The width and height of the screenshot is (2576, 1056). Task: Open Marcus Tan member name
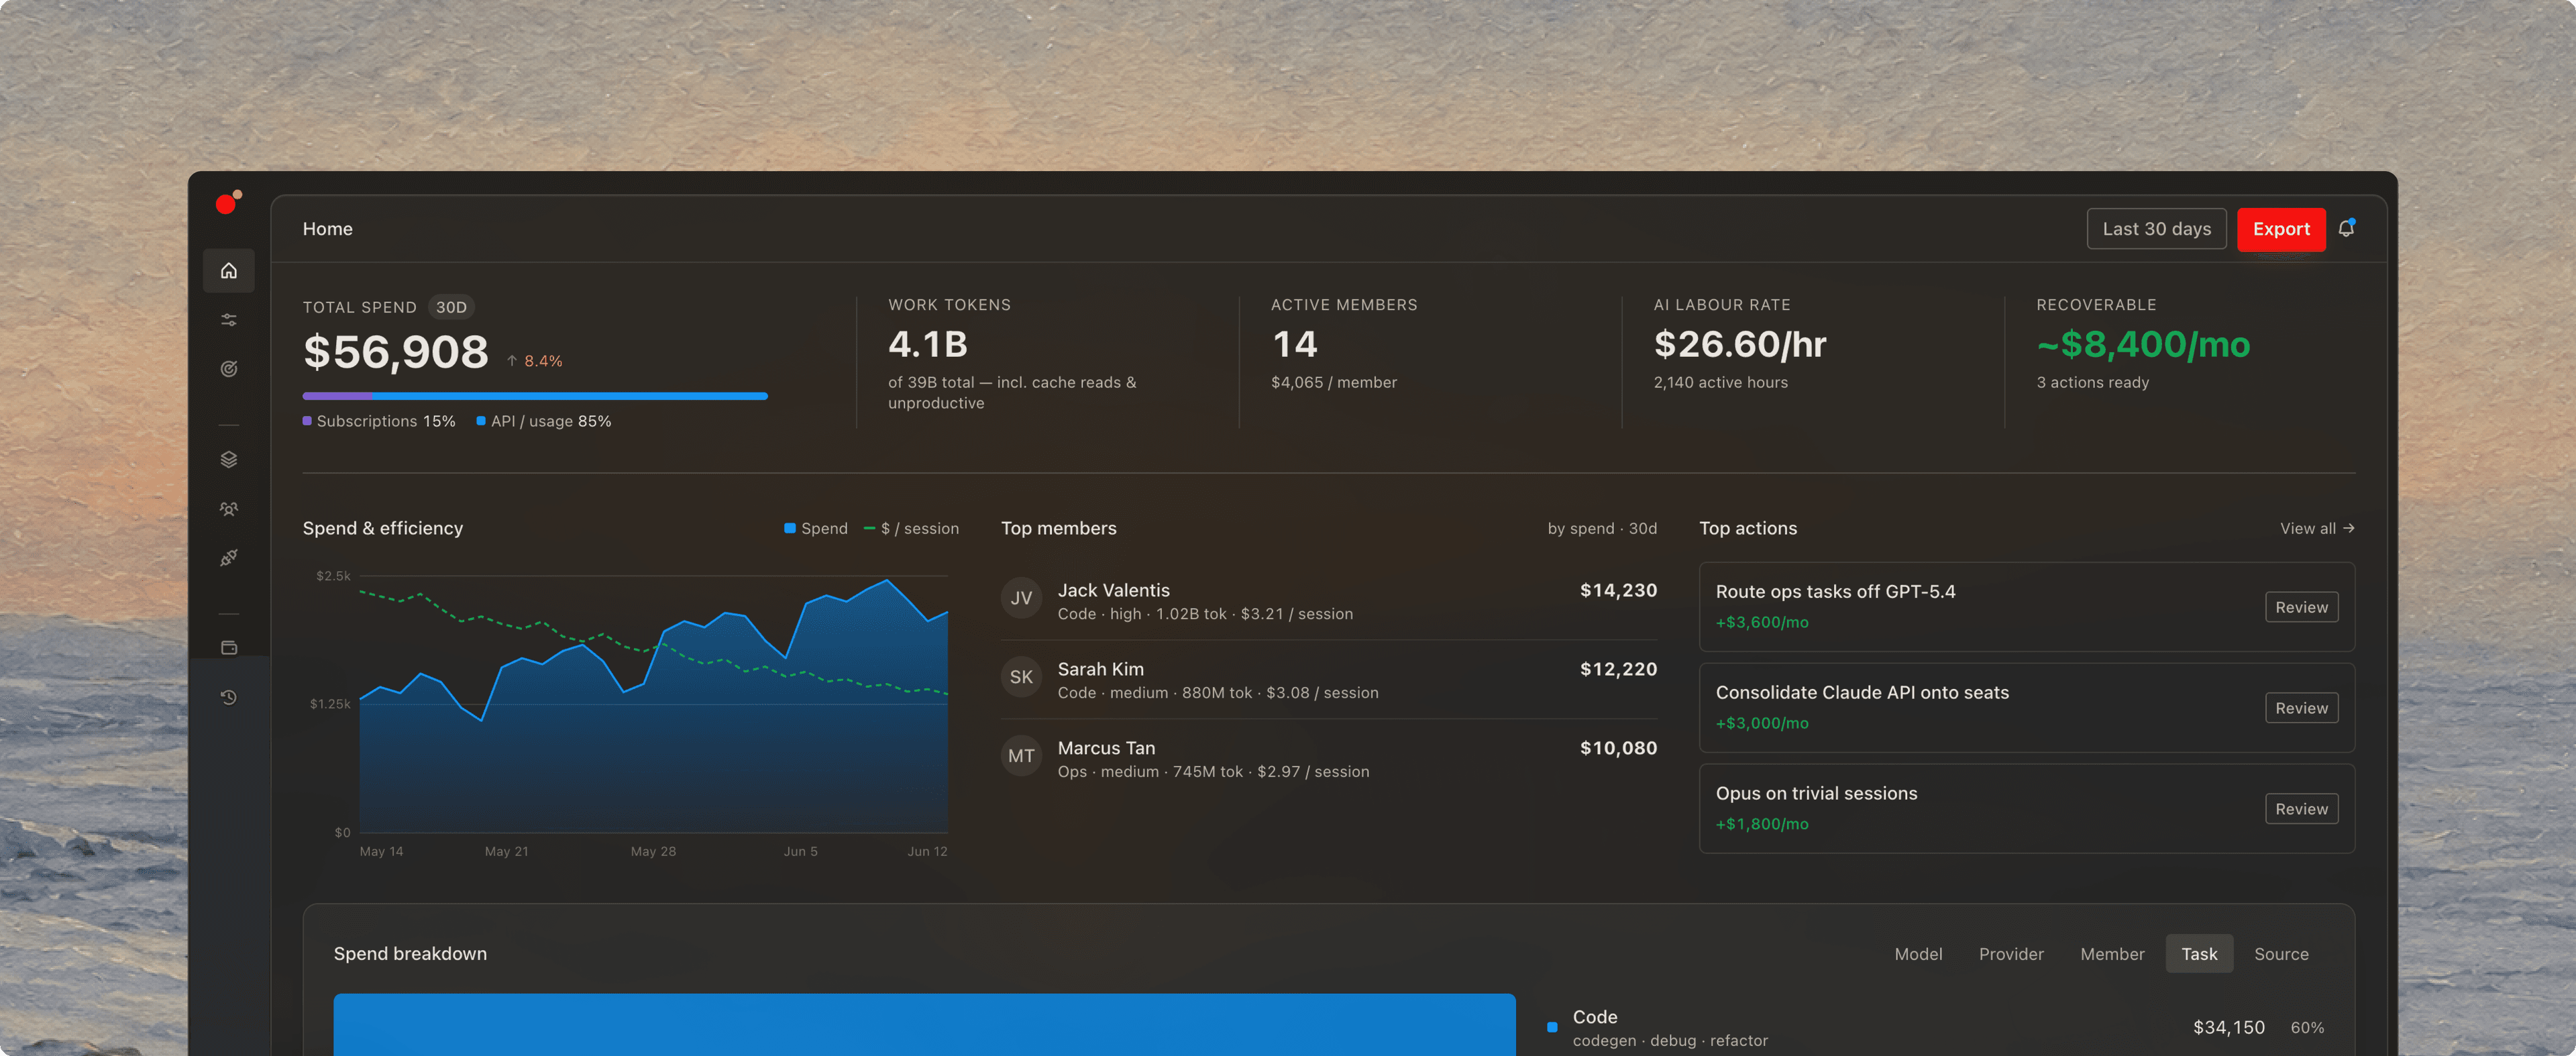point(1106,748)
